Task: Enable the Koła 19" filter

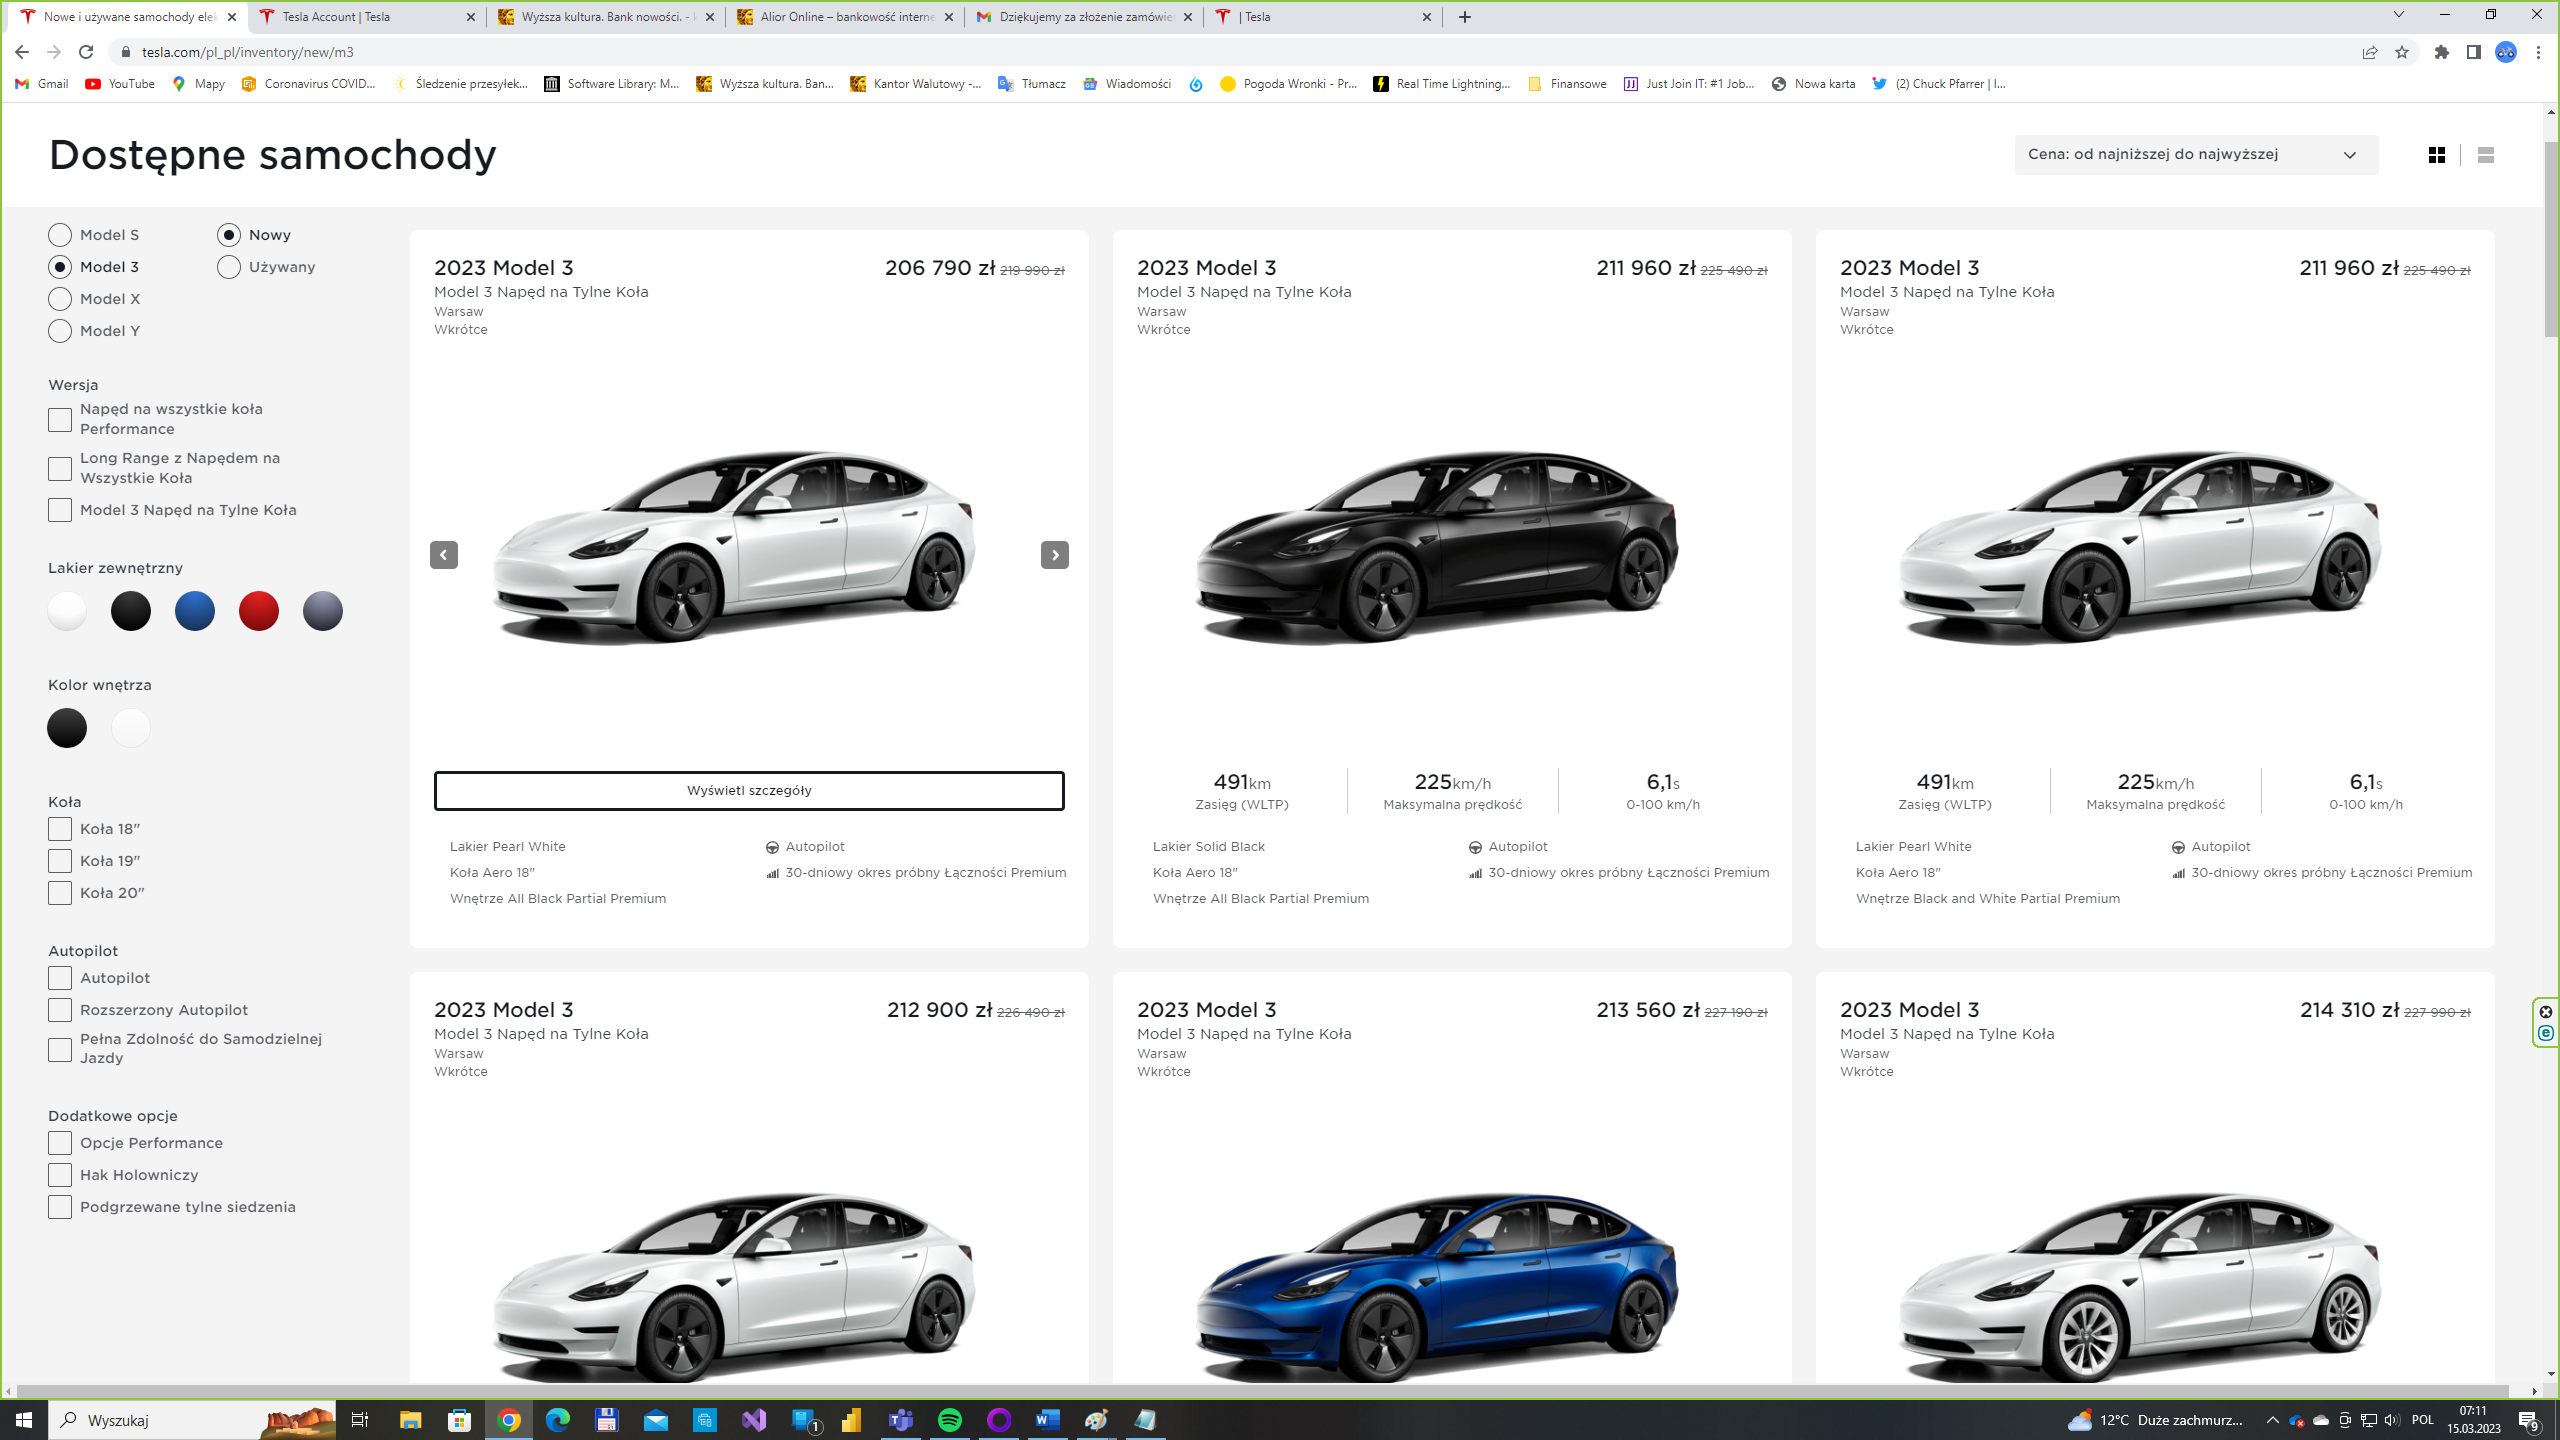Action: (x=60, y=861)
